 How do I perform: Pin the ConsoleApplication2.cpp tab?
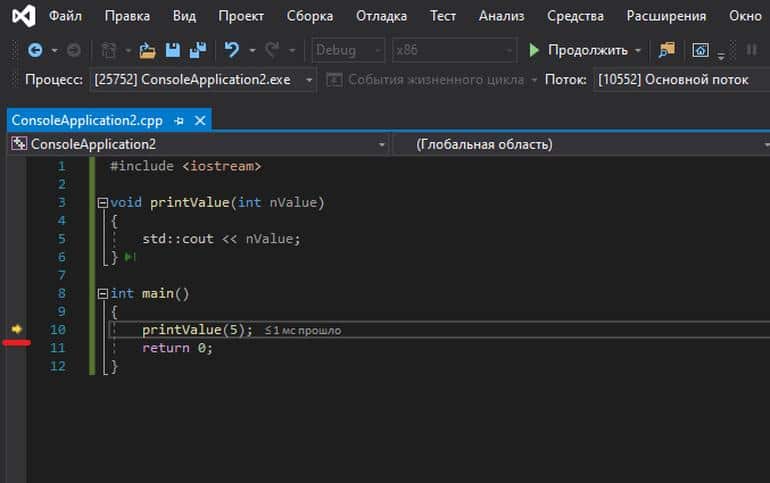[x=179, y=121]
